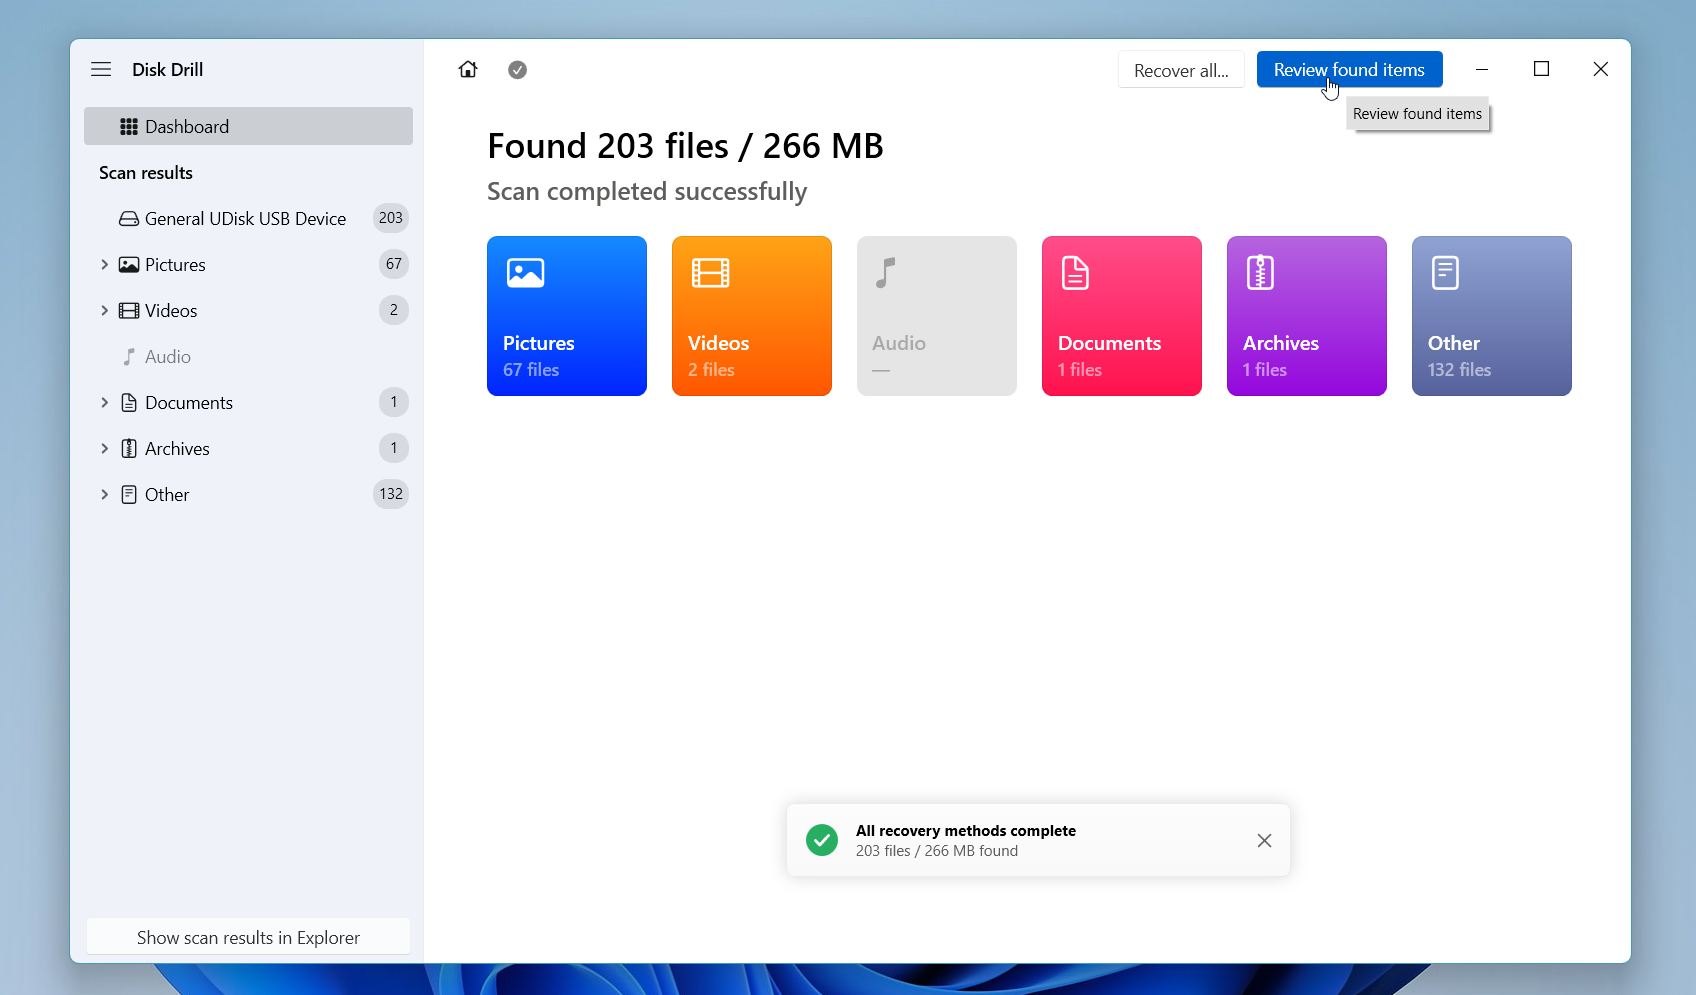
Task: Click the Scan results heading
Action: tap(146, 172)
